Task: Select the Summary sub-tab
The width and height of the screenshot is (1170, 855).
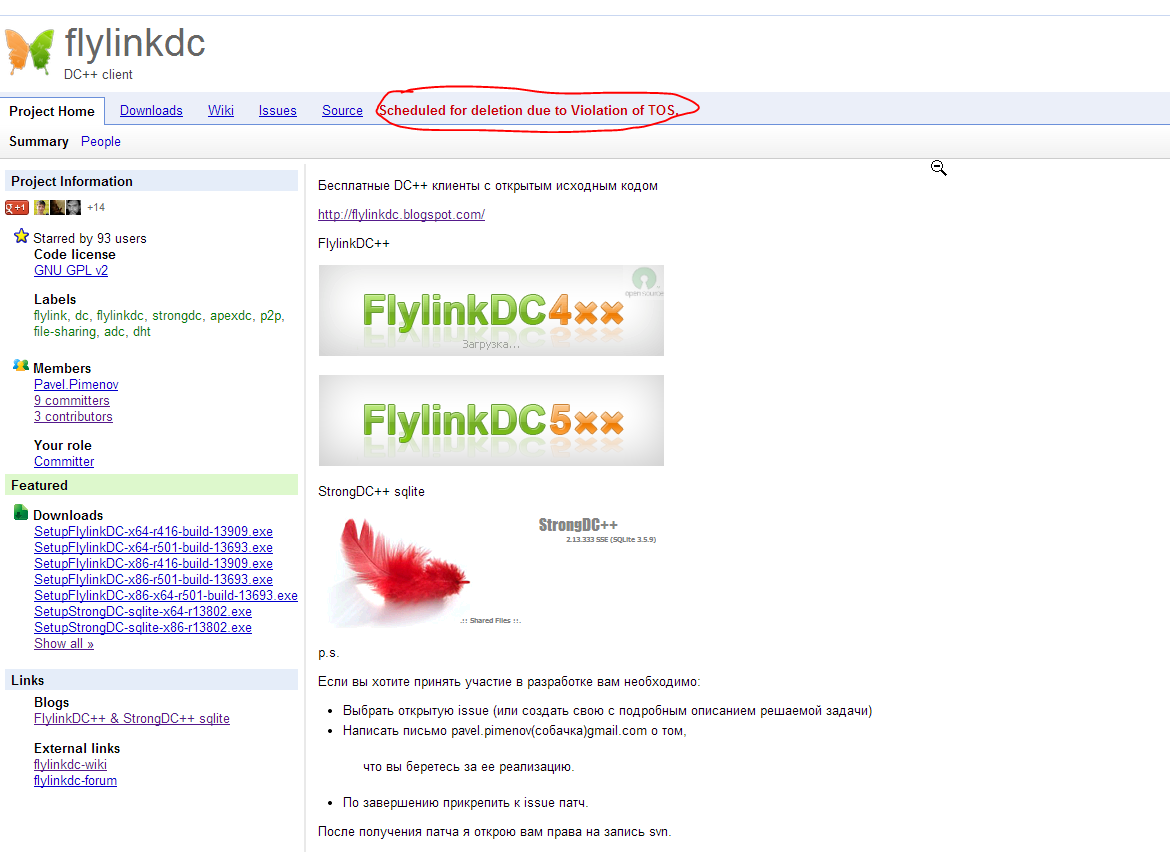Action: 39,142
